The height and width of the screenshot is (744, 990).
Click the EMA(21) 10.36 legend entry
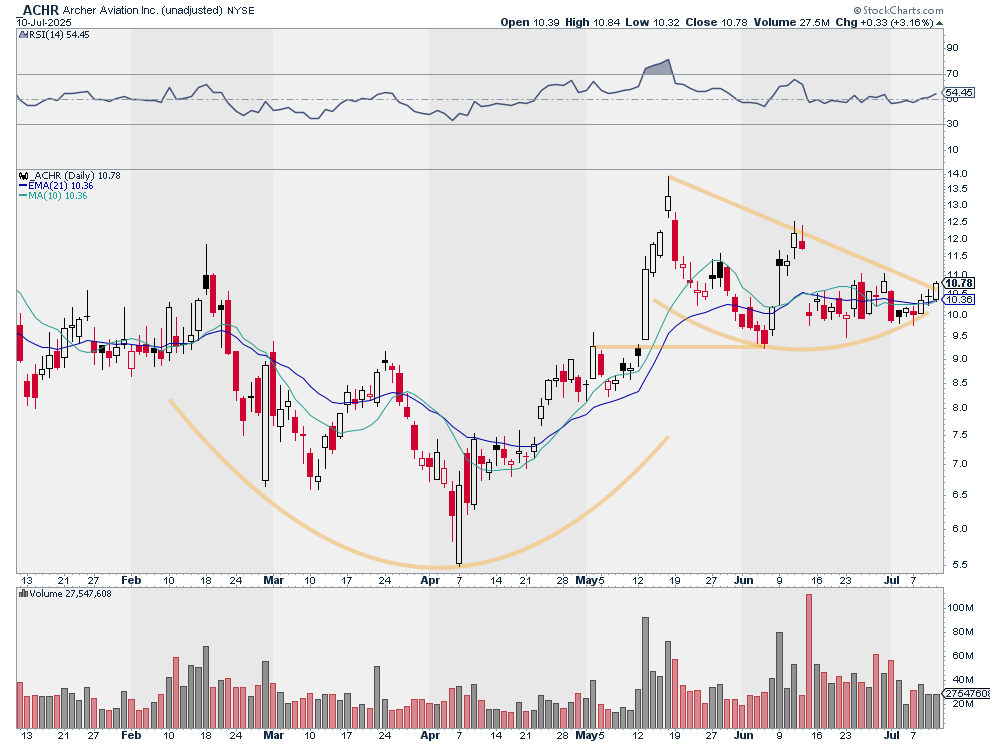[56, 186]
